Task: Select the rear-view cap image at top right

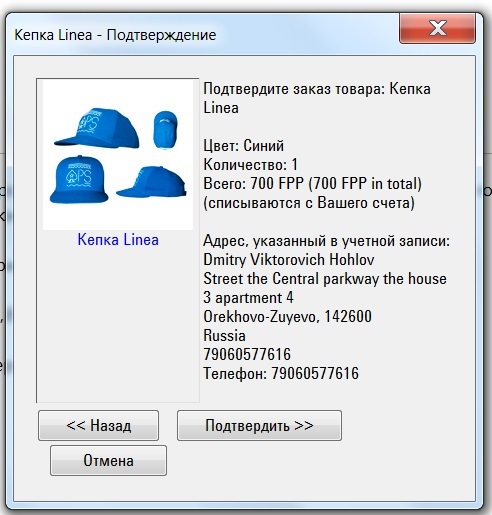Action: coord(165,129)
